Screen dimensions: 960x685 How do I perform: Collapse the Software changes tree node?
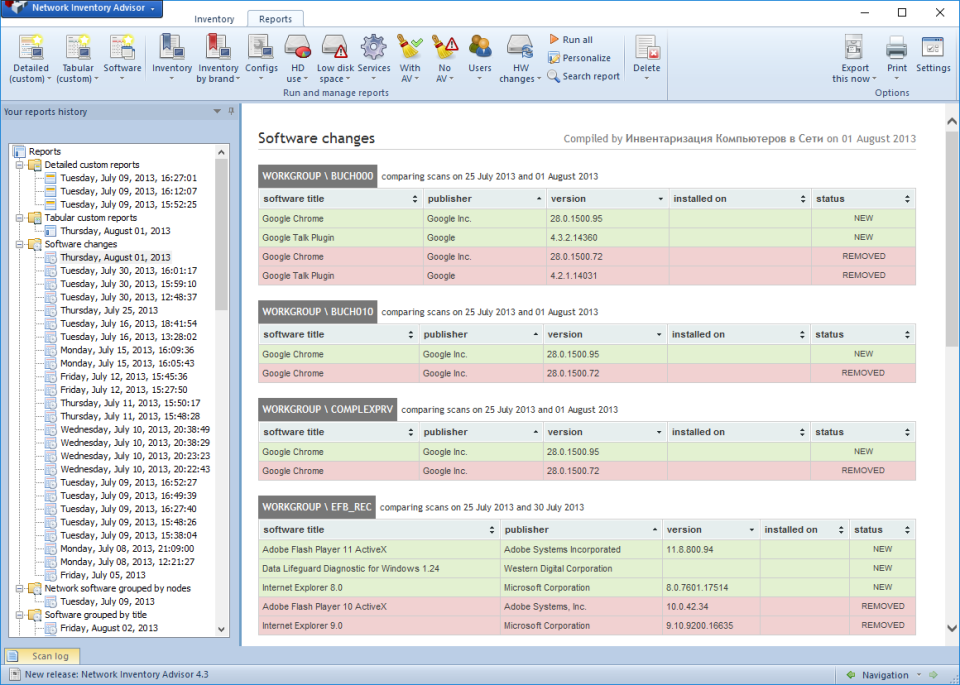click(x=19, y=244)
